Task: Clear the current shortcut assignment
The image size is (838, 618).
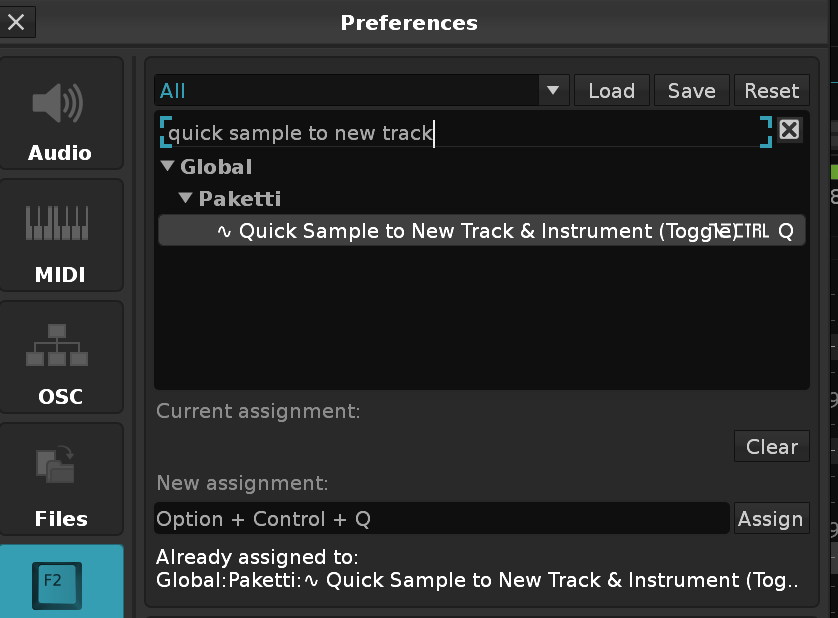Action: click(x=771, y=447)
